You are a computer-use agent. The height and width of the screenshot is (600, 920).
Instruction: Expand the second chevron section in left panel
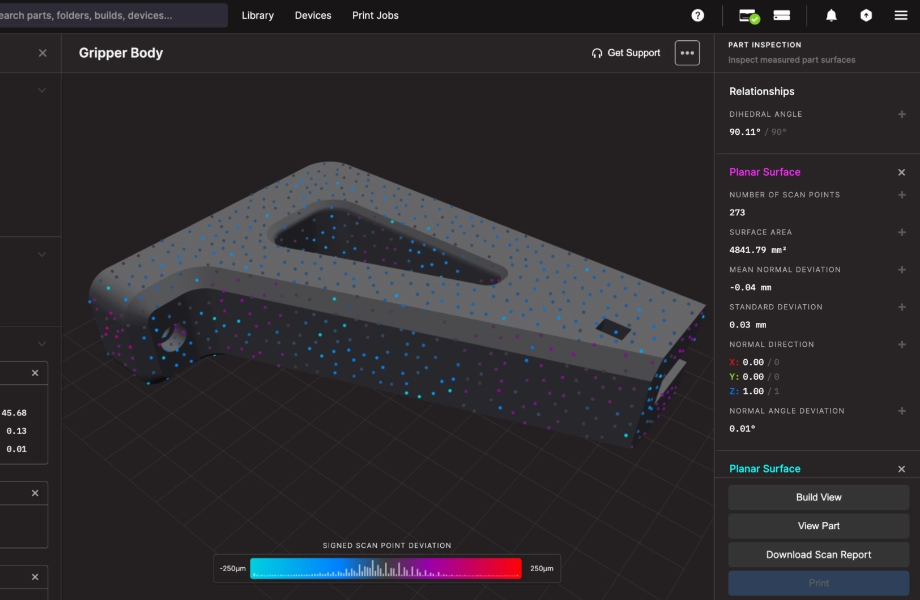[42, 254]
